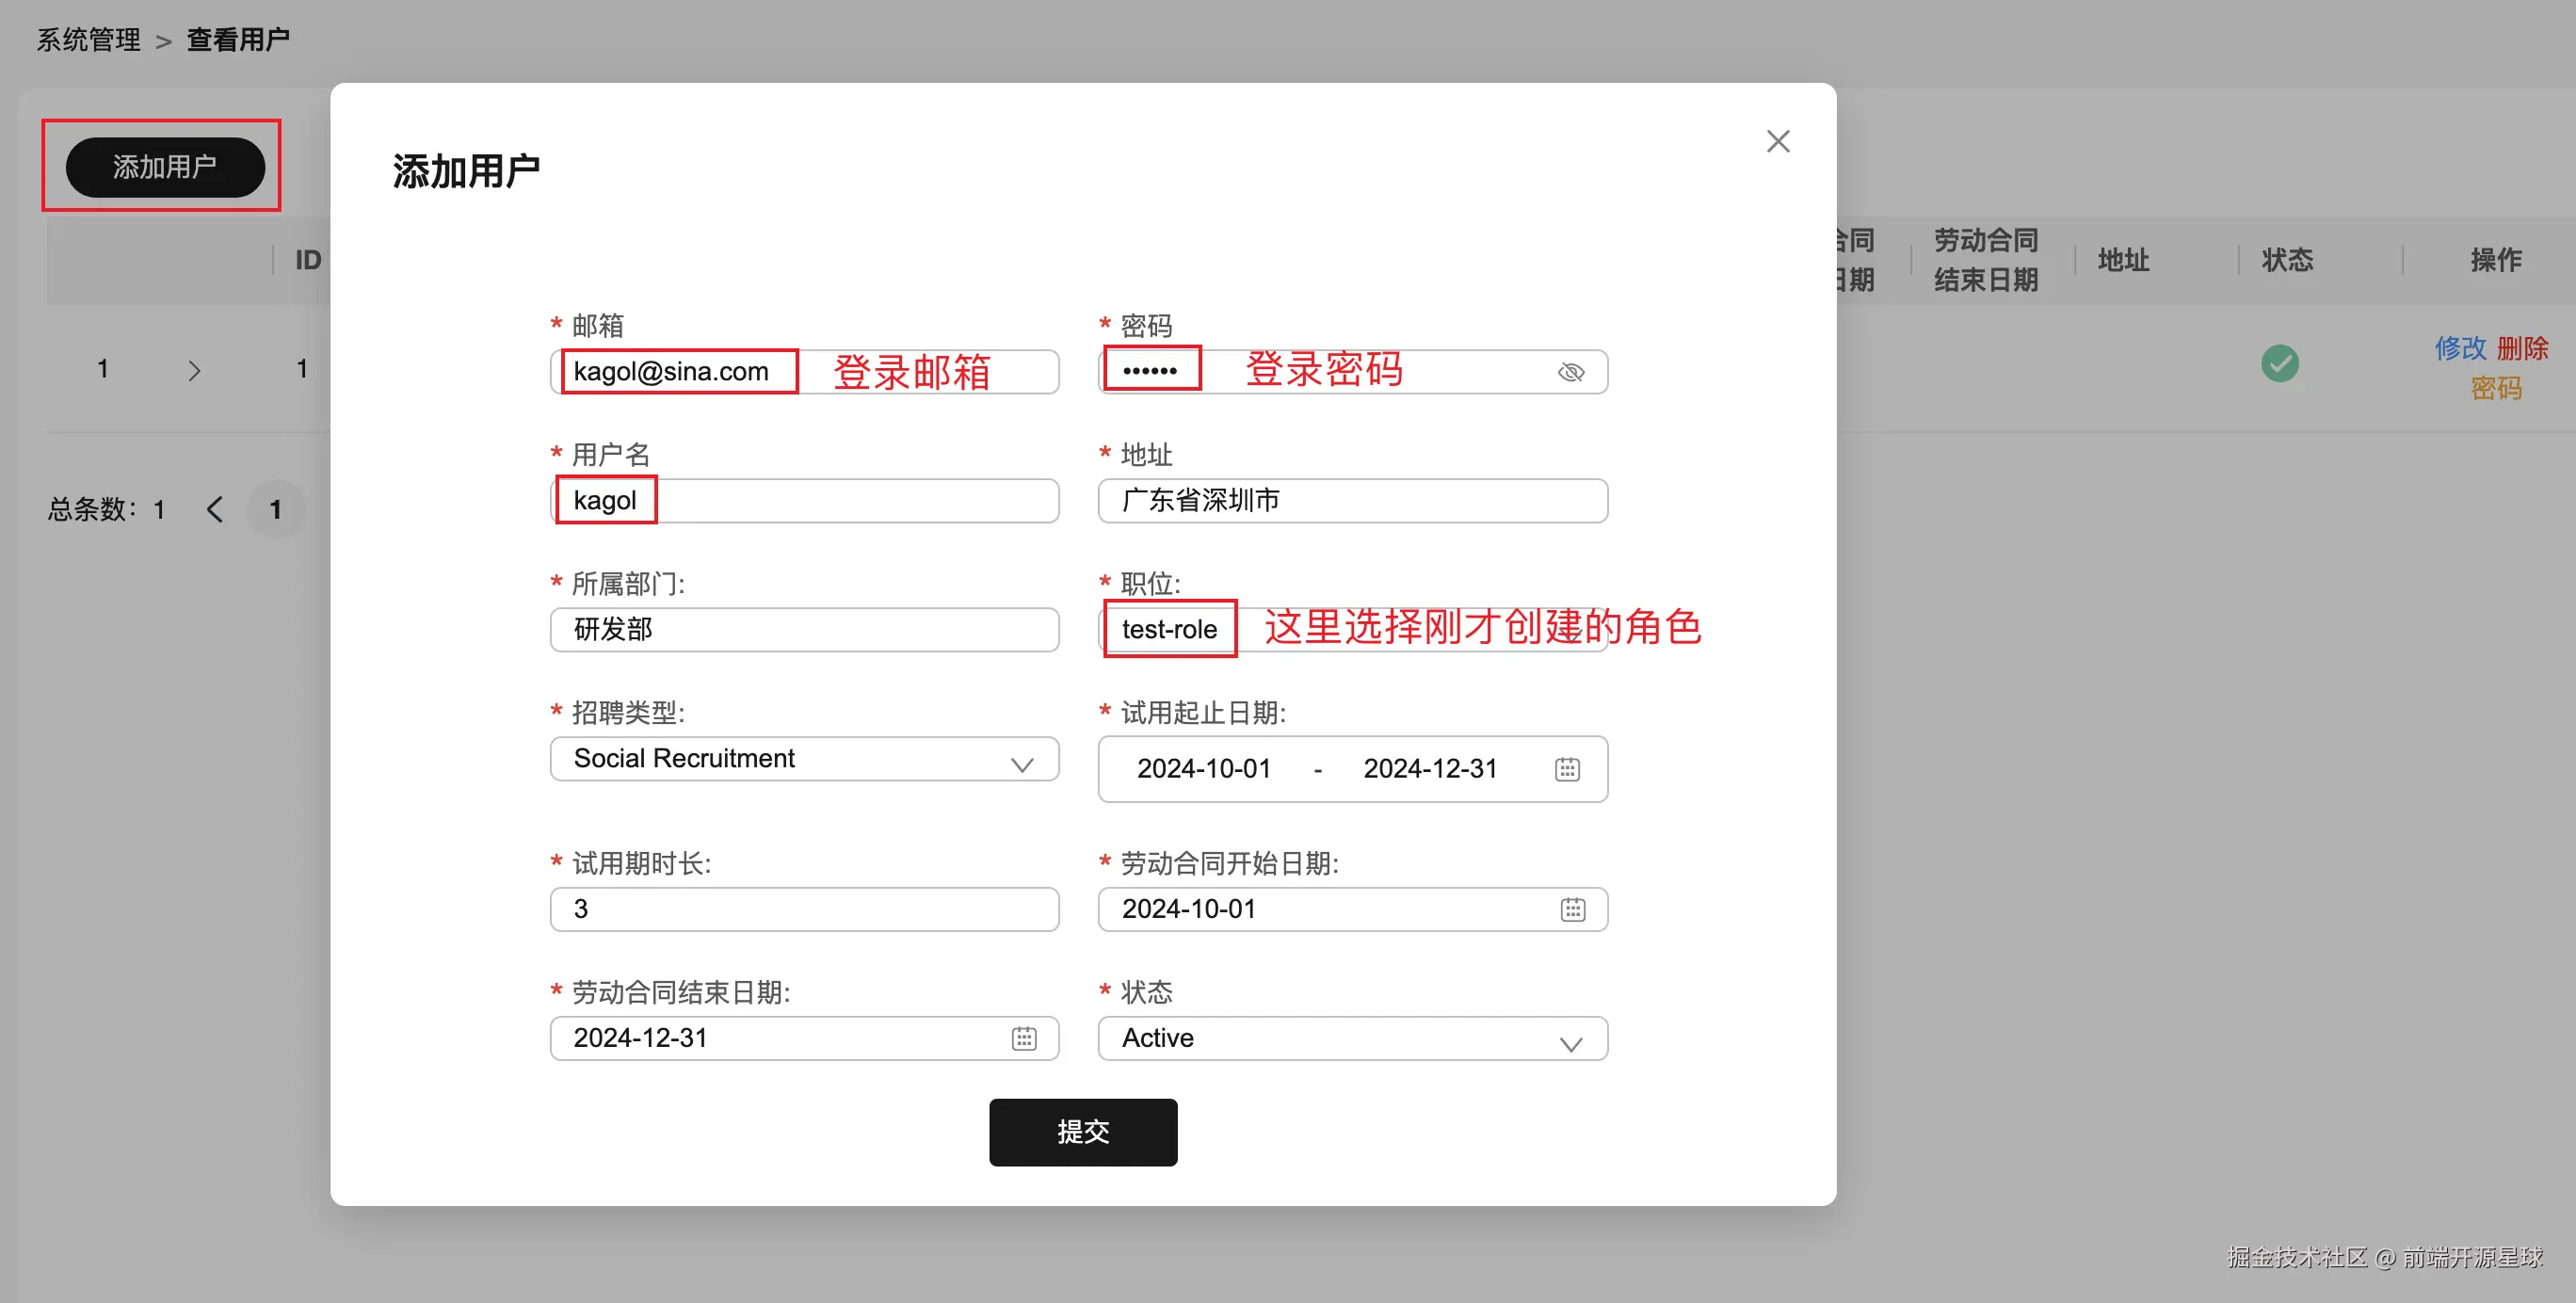Open calendar icon for 劳动合同结束日期

[x=1023, y=1038]
